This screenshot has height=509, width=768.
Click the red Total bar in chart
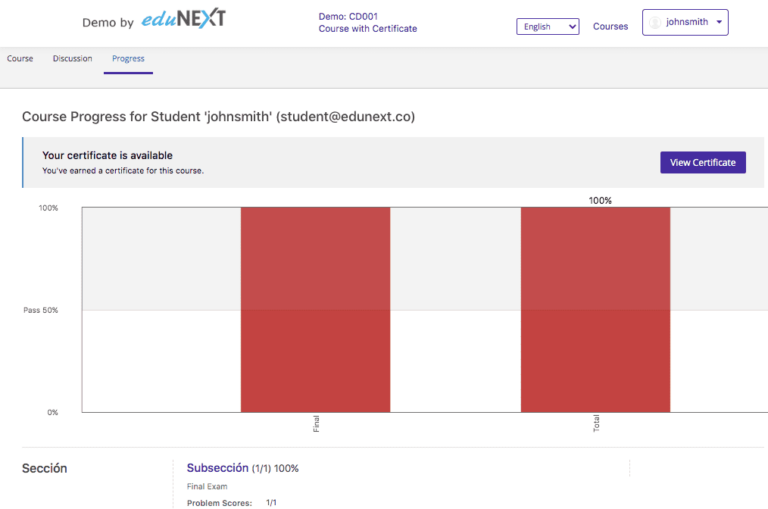point(595,309)
